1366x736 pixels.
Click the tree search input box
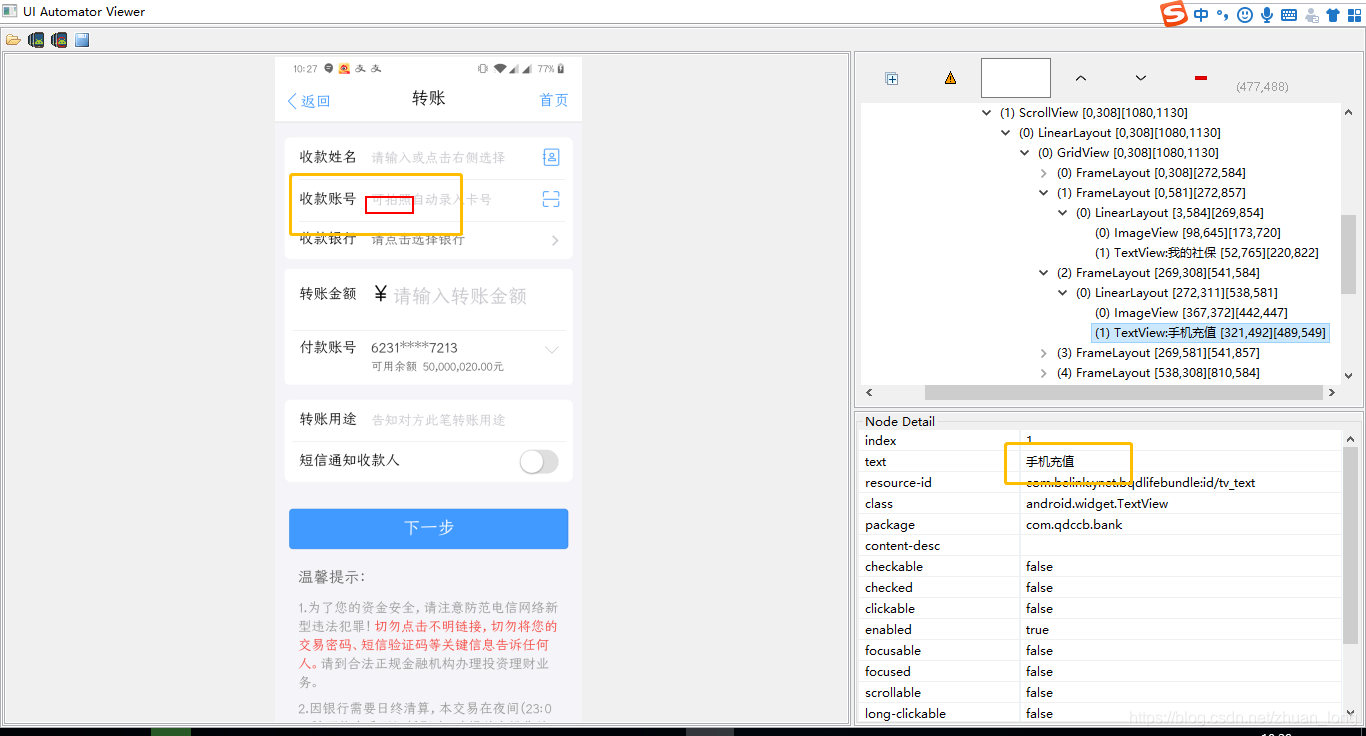1016,78
